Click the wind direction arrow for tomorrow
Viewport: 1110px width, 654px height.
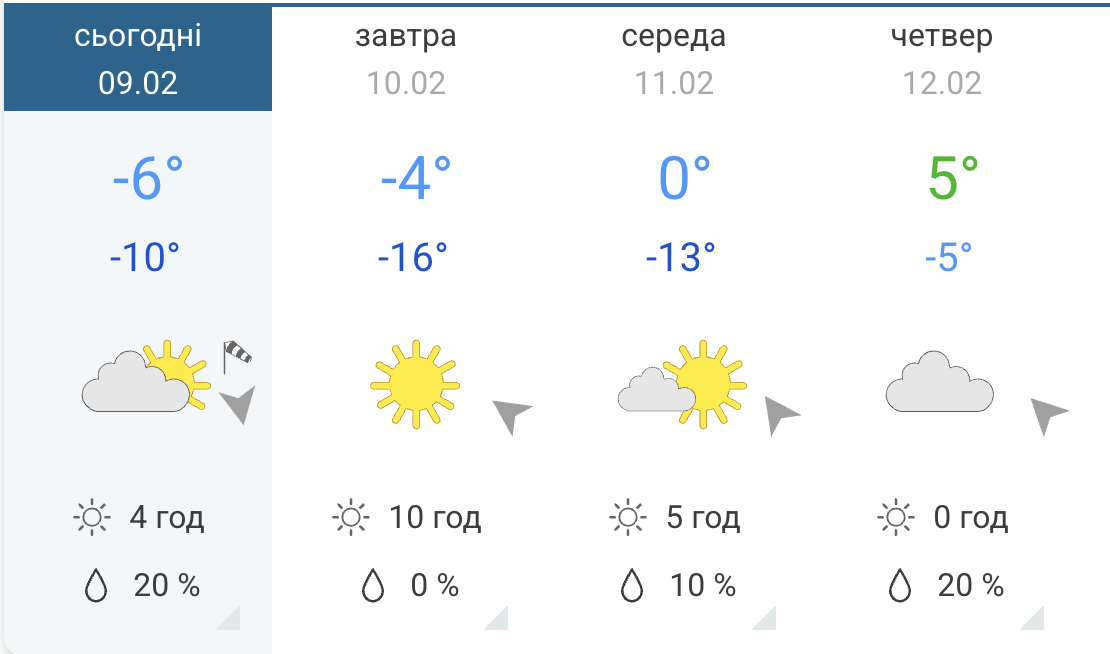(510, 414)
